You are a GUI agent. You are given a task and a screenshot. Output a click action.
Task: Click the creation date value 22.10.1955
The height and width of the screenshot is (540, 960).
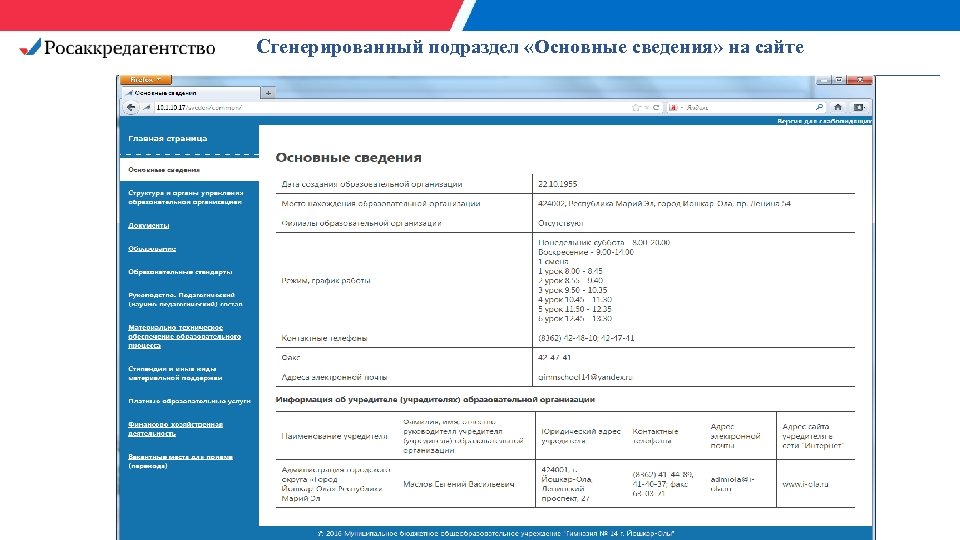(x=557, y=184)
